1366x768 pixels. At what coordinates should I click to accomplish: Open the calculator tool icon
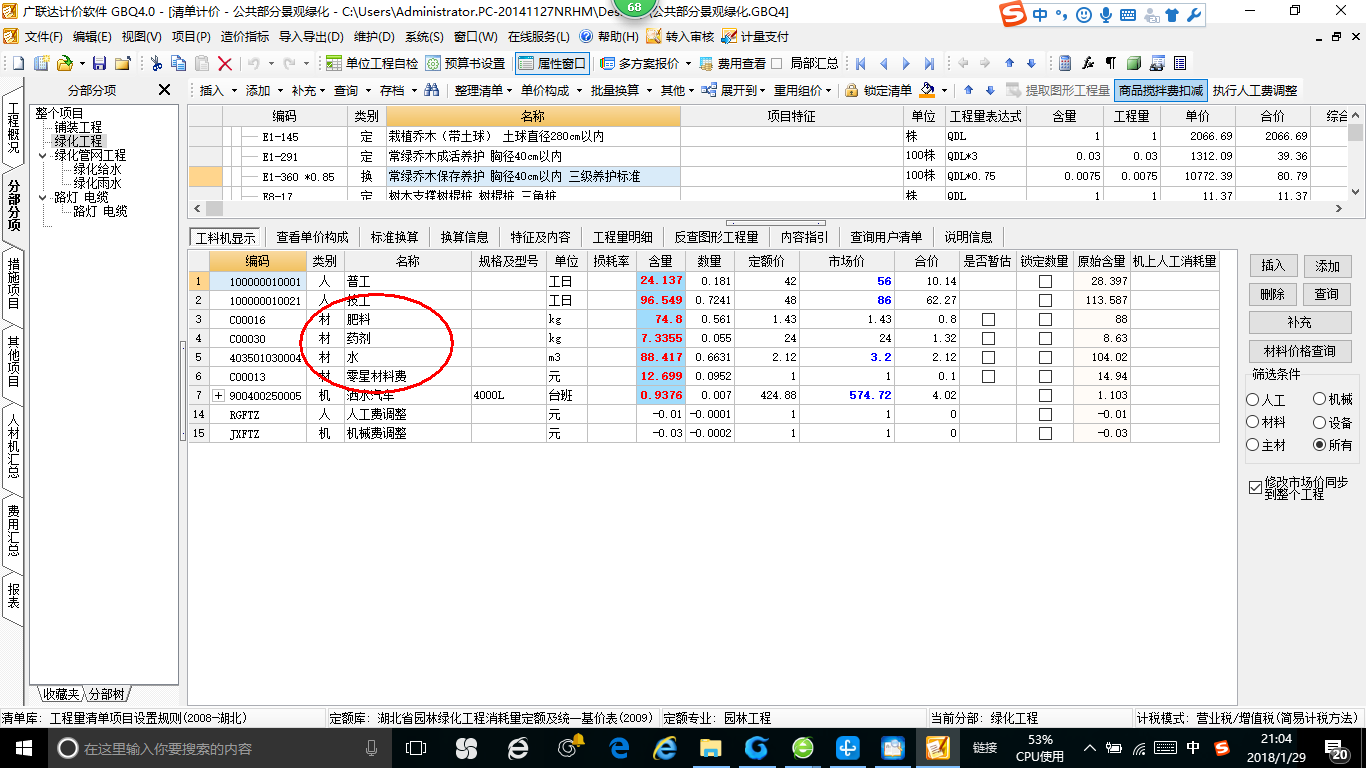click(x=1065, y=63)
